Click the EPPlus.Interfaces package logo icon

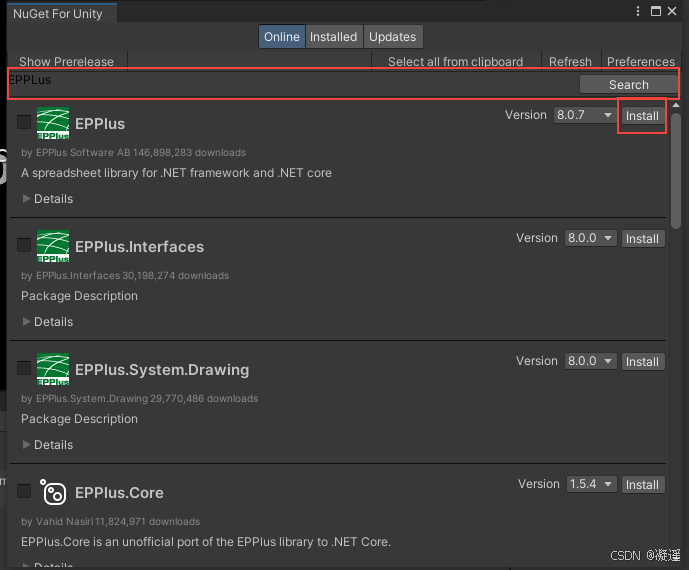[x=53, y=246]
